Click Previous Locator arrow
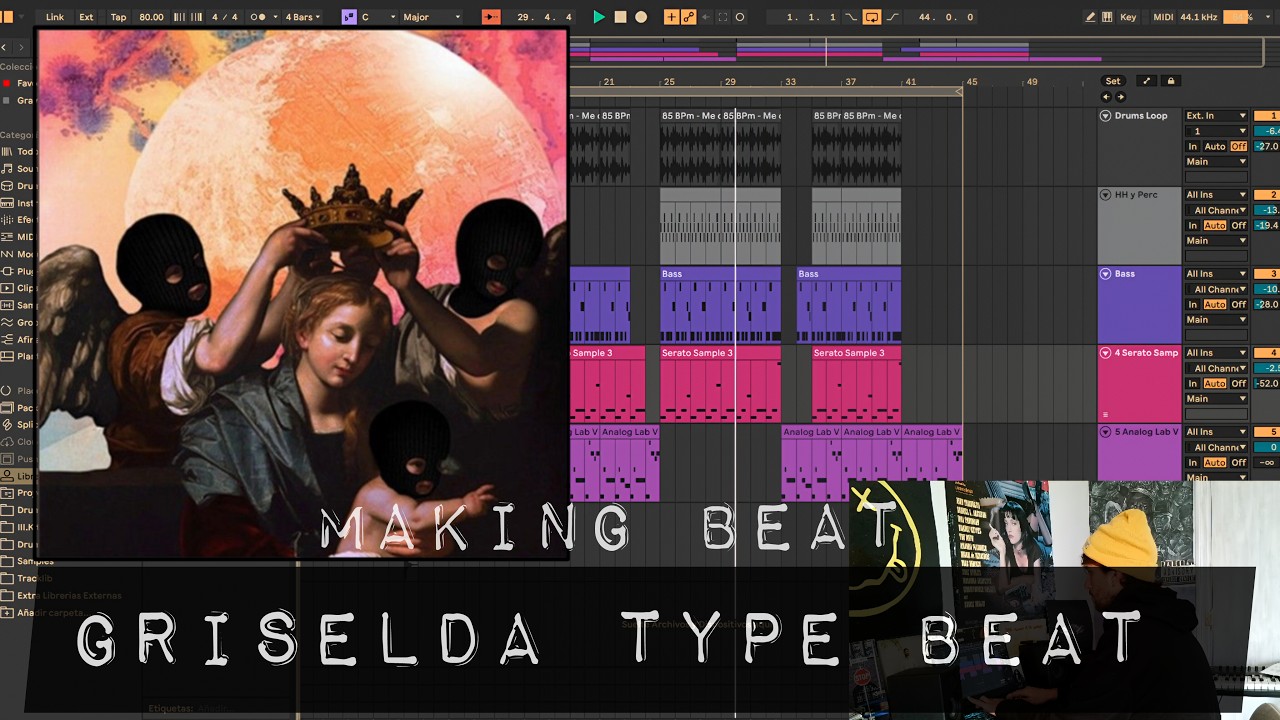 tap(1106, 97)
